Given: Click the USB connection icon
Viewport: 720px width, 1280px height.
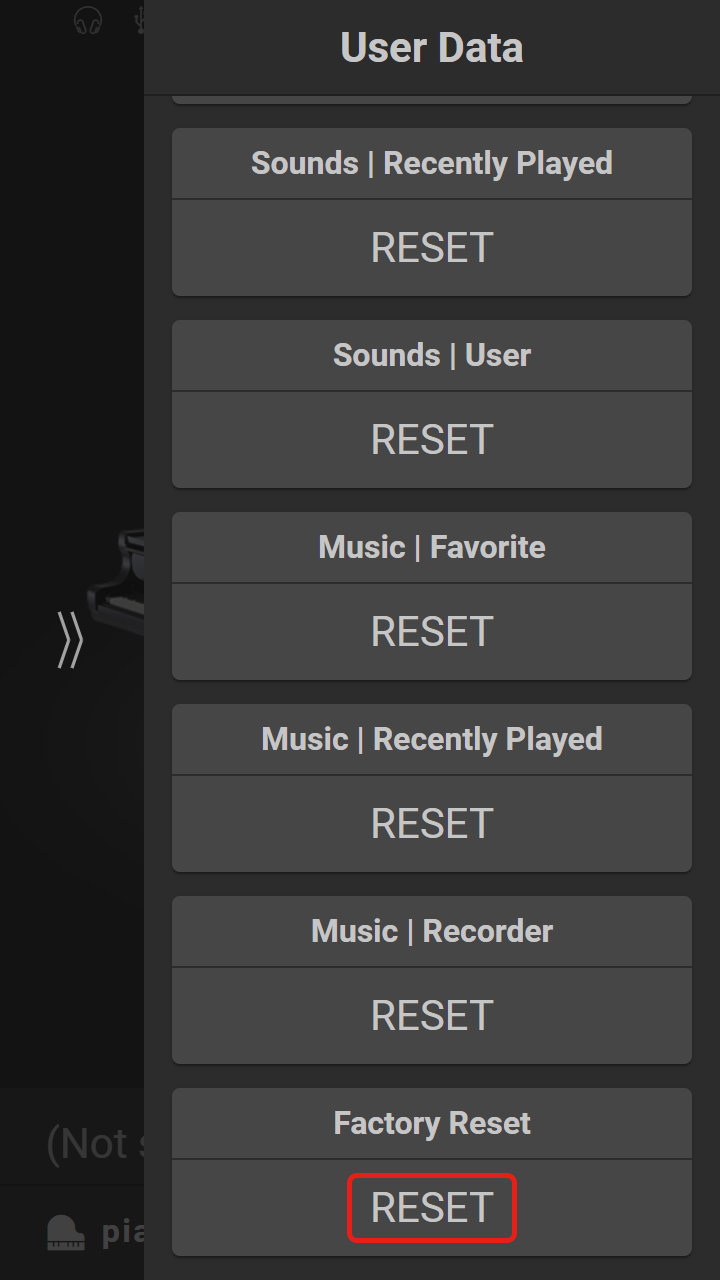Looking at the screenshot, I should (140, 20).
